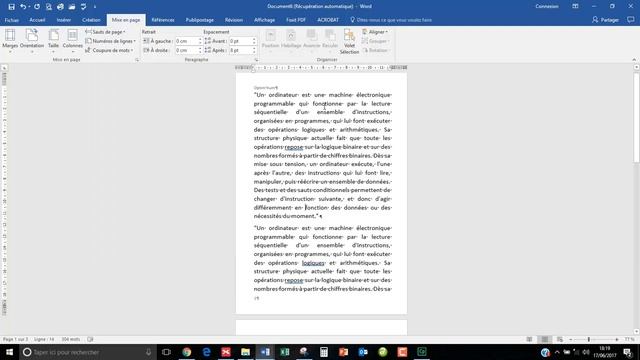Open the Marges gallery

point(10,41)
